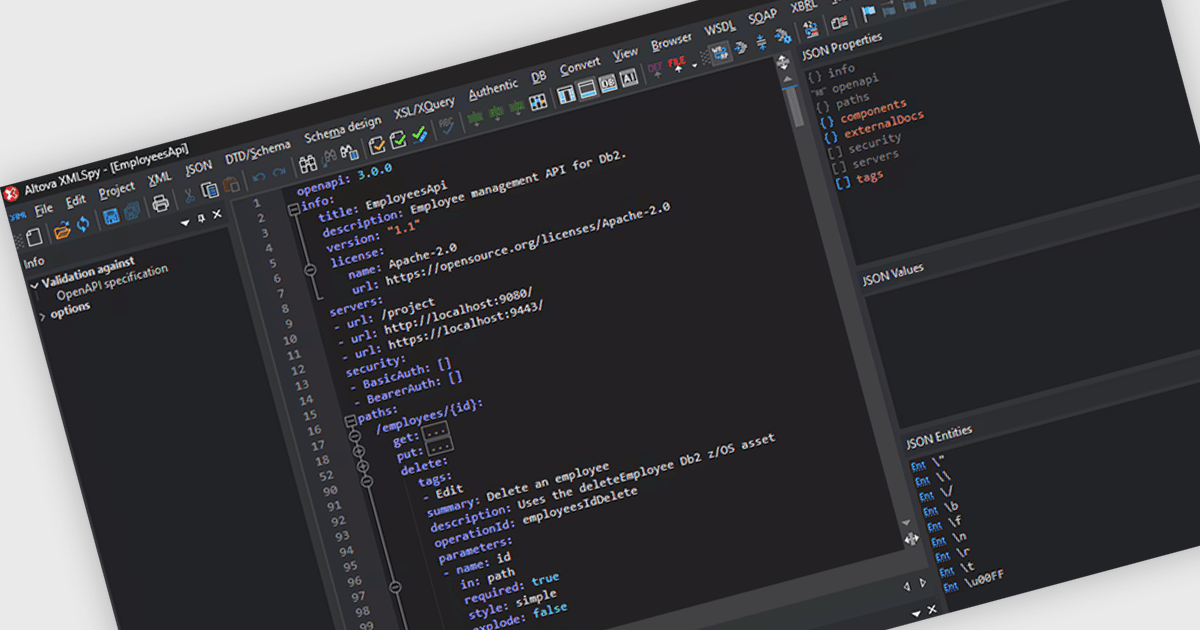Click the yellow Check well-formedness icon
This screenshot has height=630, width=1200.
(378, 145)
